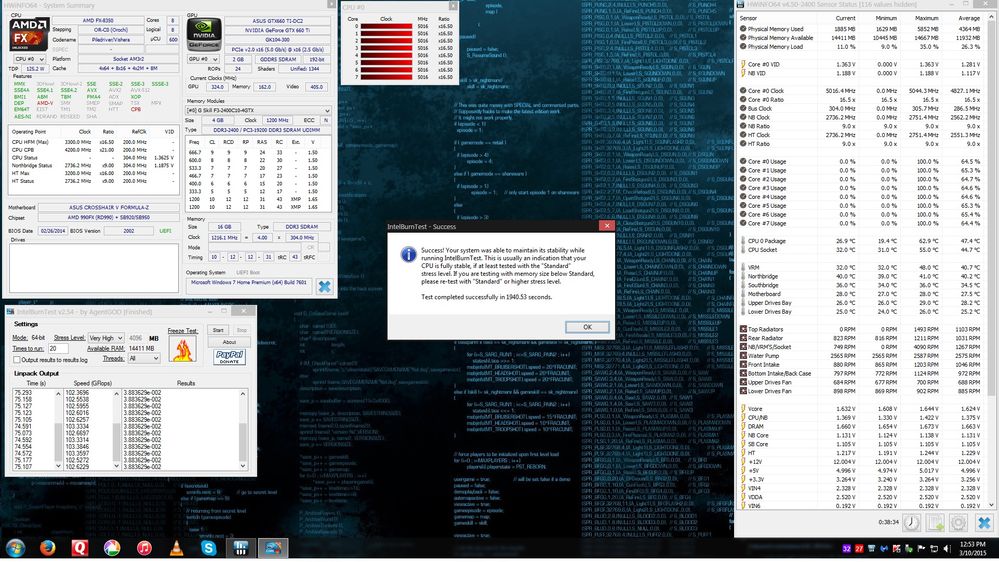Click OK in the IntelBurnTest Success dialog

pos(587,327)
